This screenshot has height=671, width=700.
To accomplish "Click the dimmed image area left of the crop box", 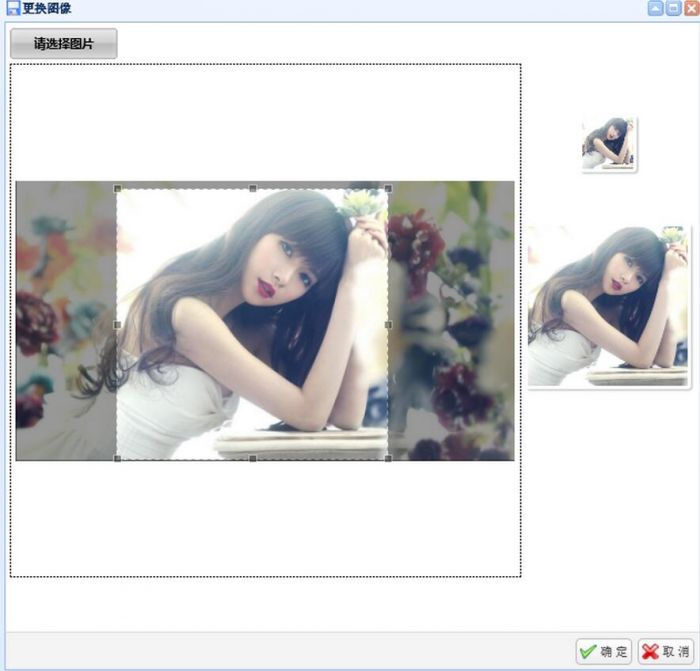I will click(x=65, y=320).
